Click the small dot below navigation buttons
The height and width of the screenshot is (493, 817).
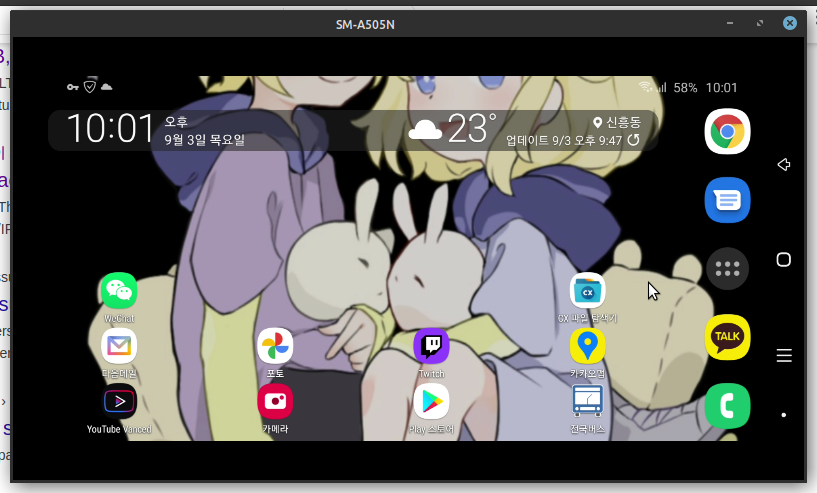pos(784,415)
